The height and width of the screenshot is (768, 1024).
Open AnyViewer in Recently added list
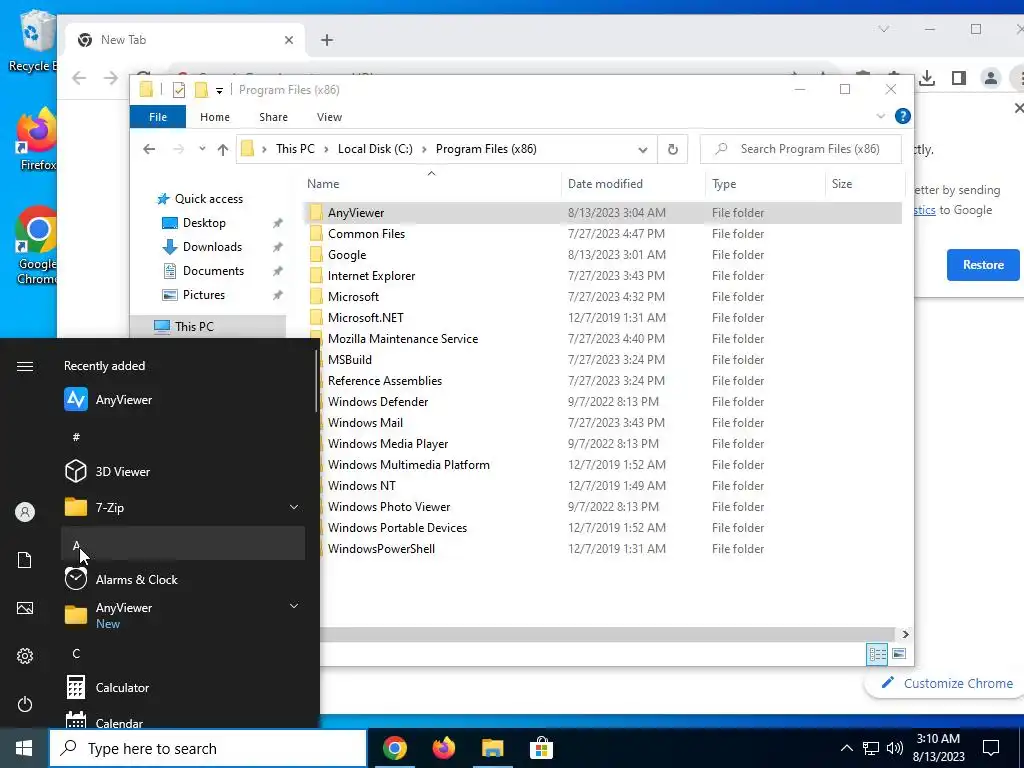184,400
